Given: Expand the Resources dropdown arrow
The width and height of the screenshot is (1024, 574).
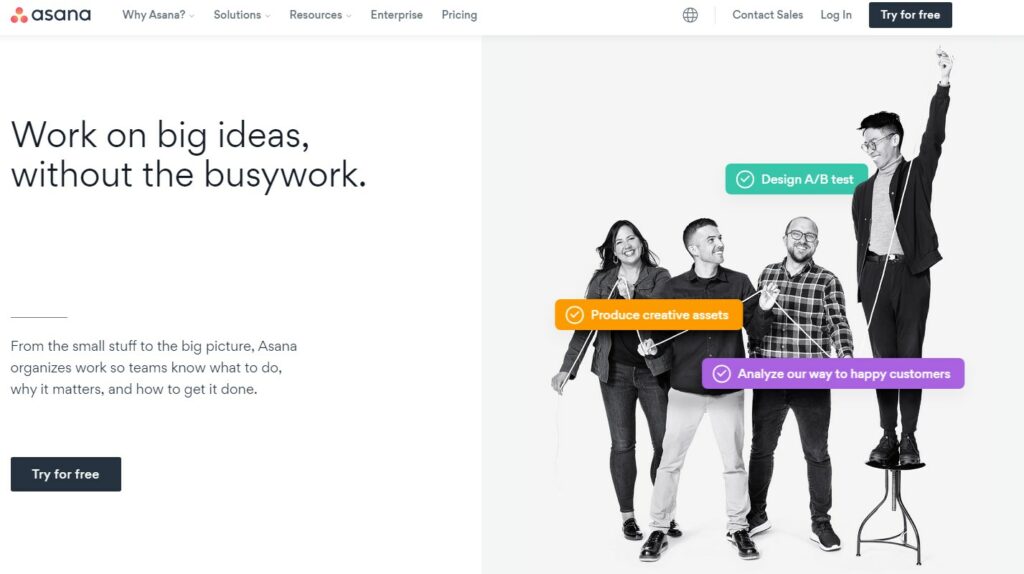Looking at the screenshot, I should 349,16.
